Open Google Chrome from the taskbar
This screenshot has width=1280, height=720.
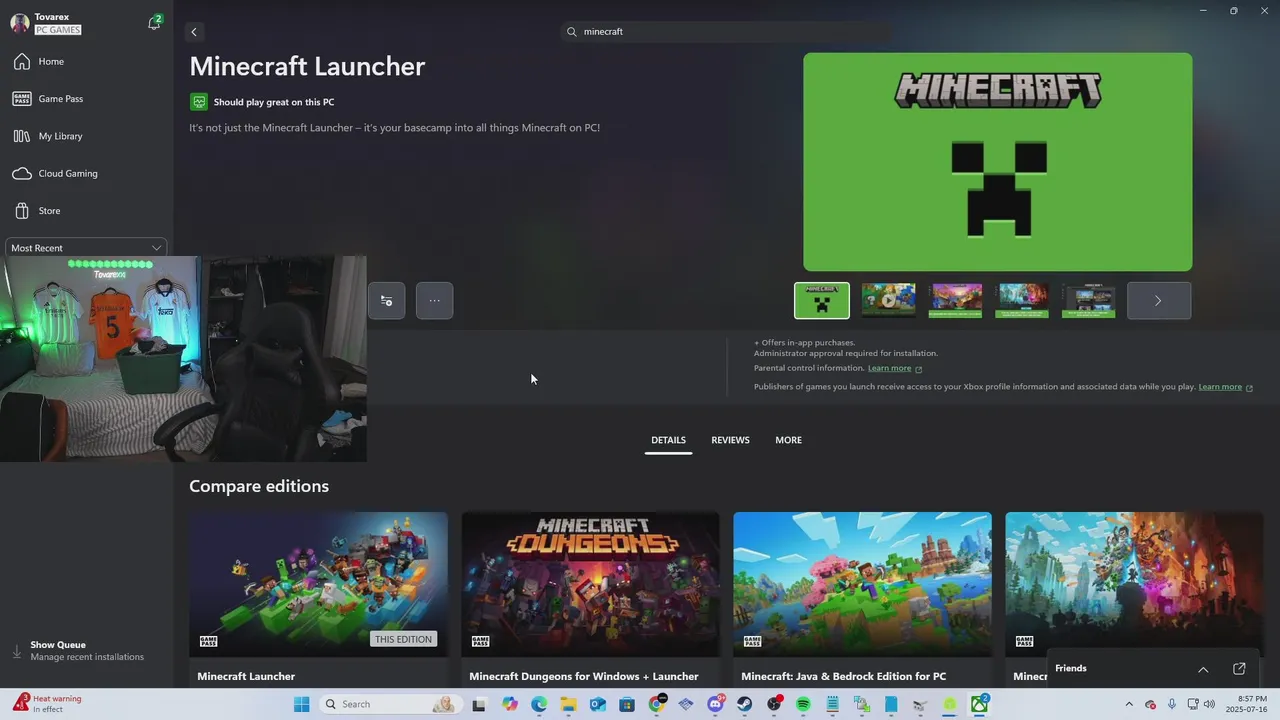point(656,704)
